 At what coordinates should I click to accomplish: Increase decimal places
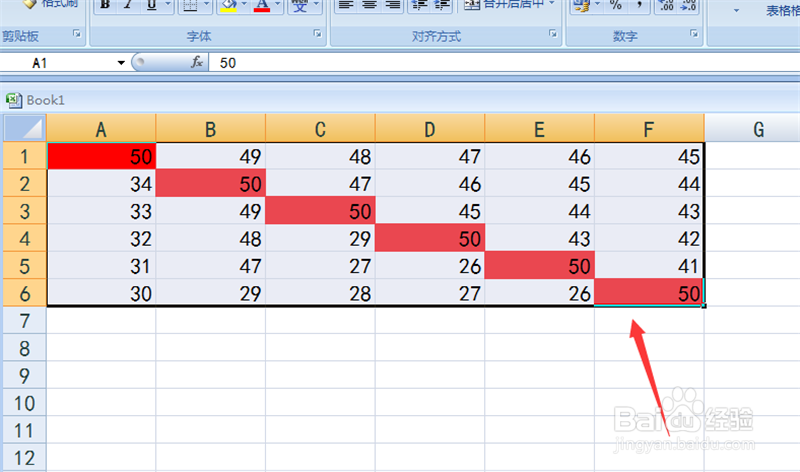(666, 6)
